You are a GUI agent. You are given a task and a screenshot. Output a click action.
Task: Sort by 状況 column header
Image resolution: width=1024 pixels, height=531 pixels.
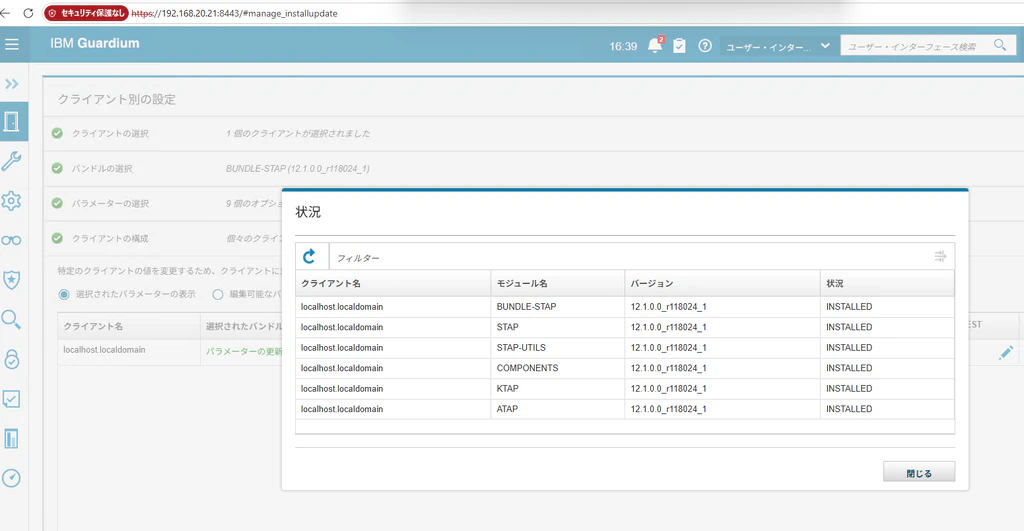click(x=888, y=283)
